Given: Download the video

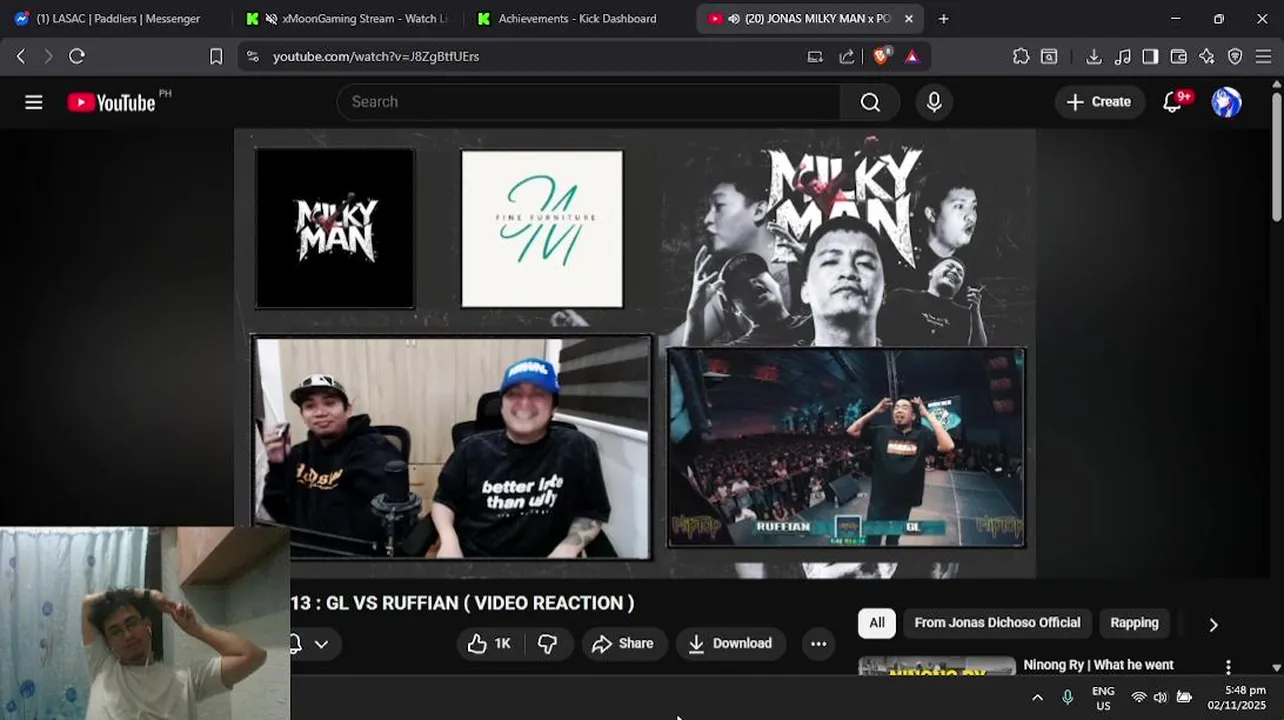Looking at the screenshot, I should pos(731,643).
